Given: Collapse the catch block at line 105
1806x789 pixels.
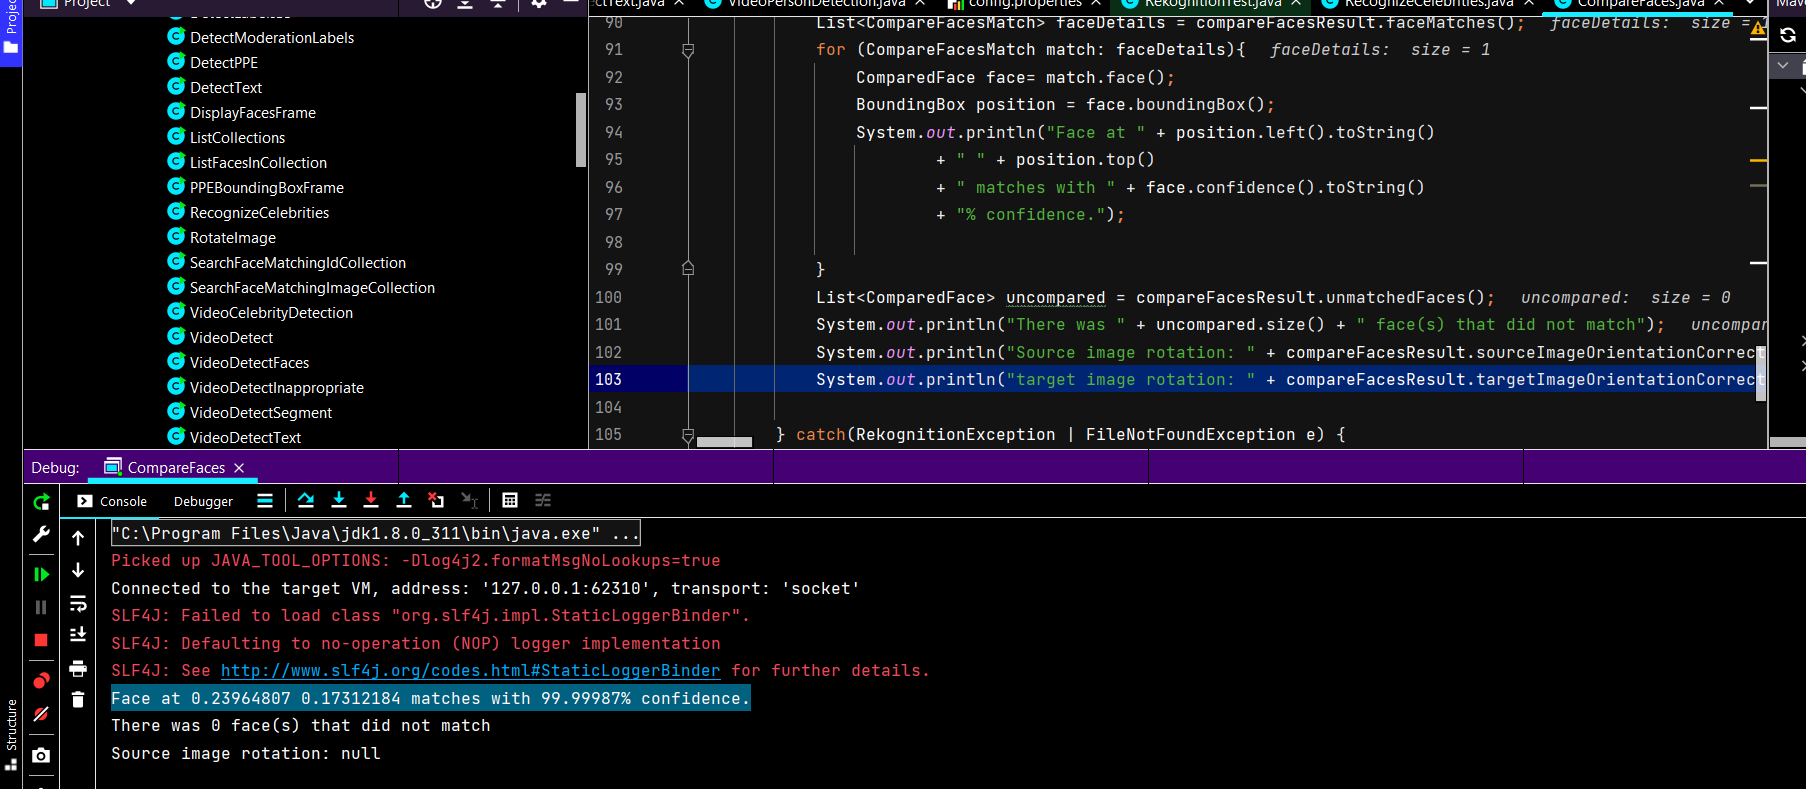Looking at the screenshot, I should click(688, 435).
